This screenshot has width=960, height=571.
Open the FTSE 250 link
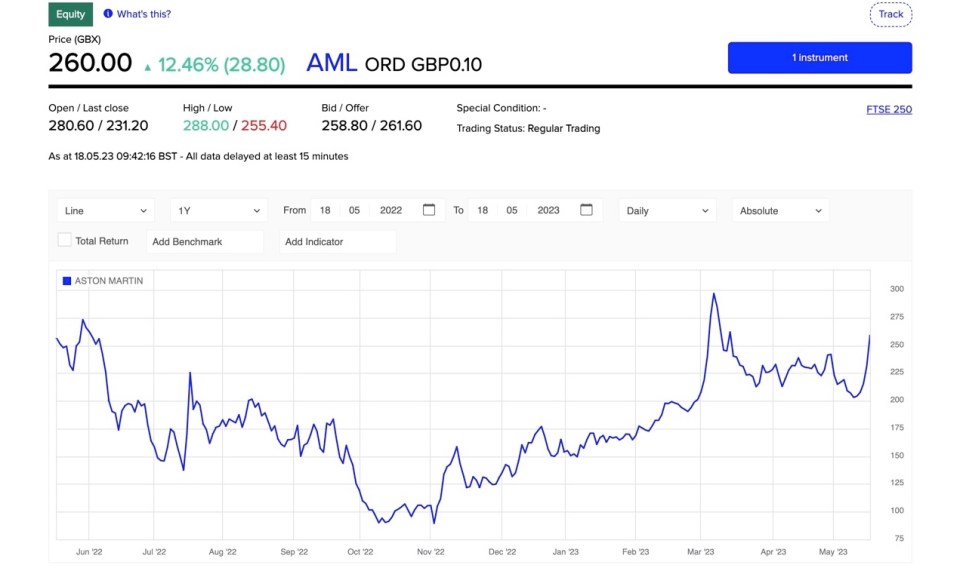click(x=889, y=110)
